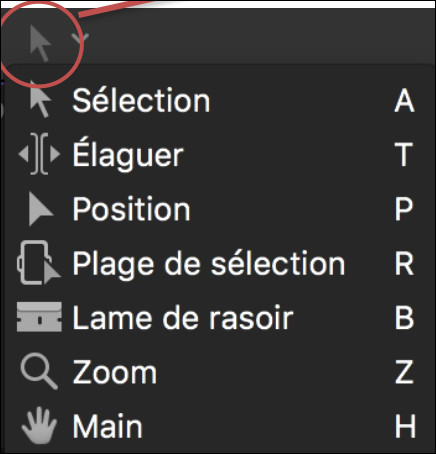436x454 pixels.
Task: Click the Plage de sélection range icon
Action: click(39, 263)
